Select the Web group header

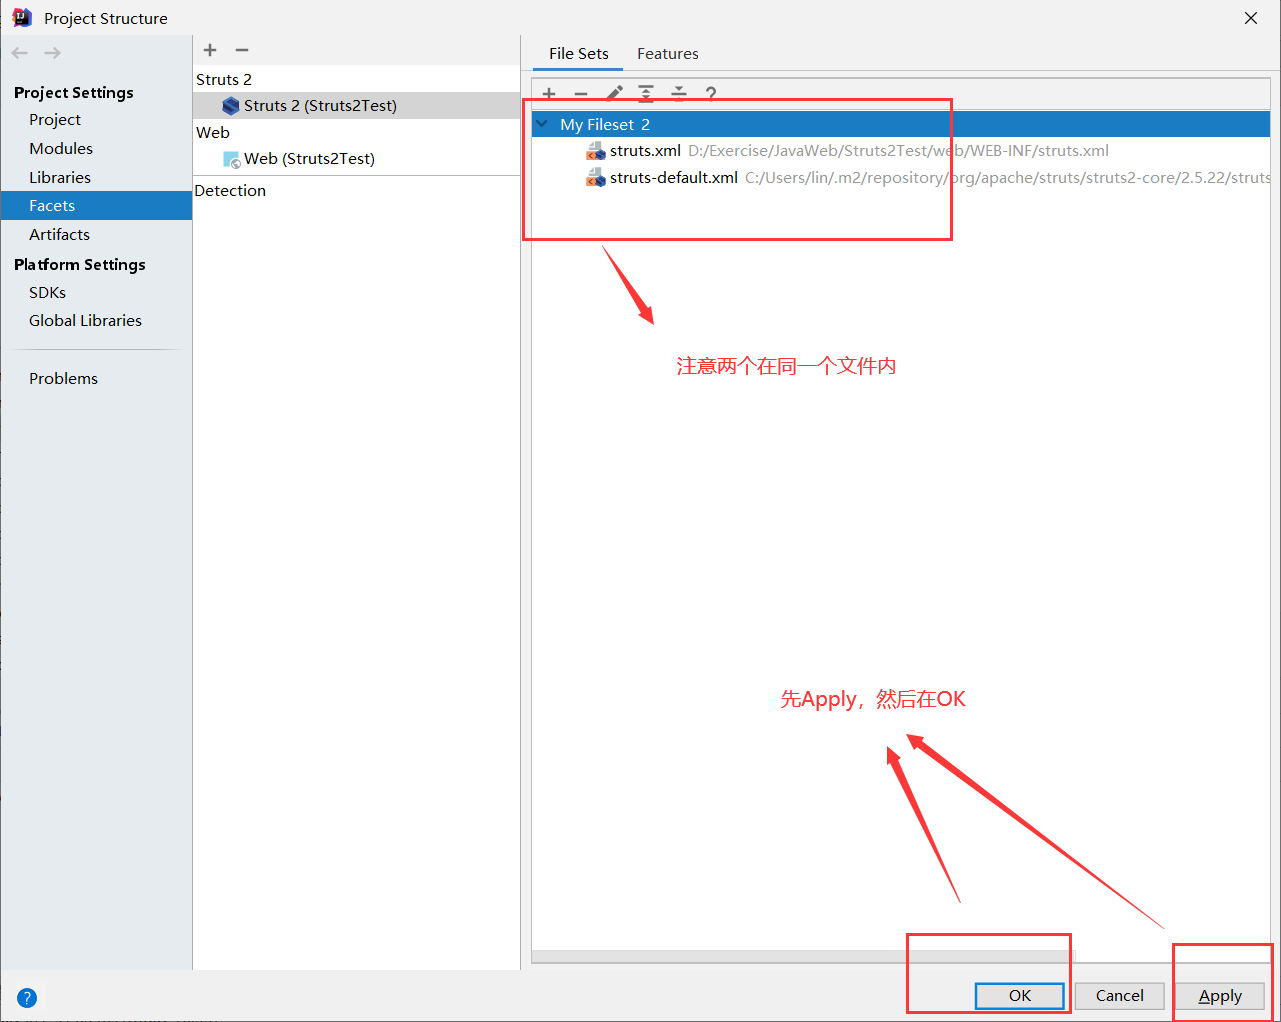213,132
